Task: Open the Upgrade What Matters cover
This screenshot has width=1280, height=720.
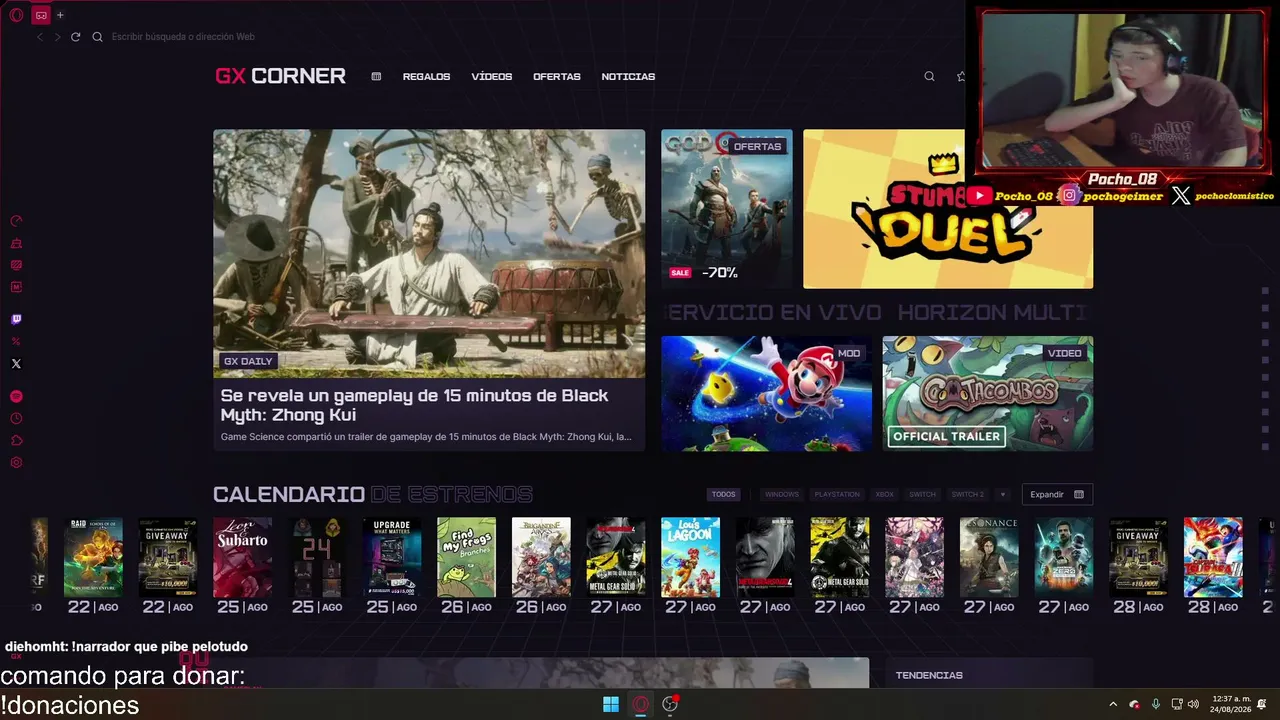Action: pos(392,557)
